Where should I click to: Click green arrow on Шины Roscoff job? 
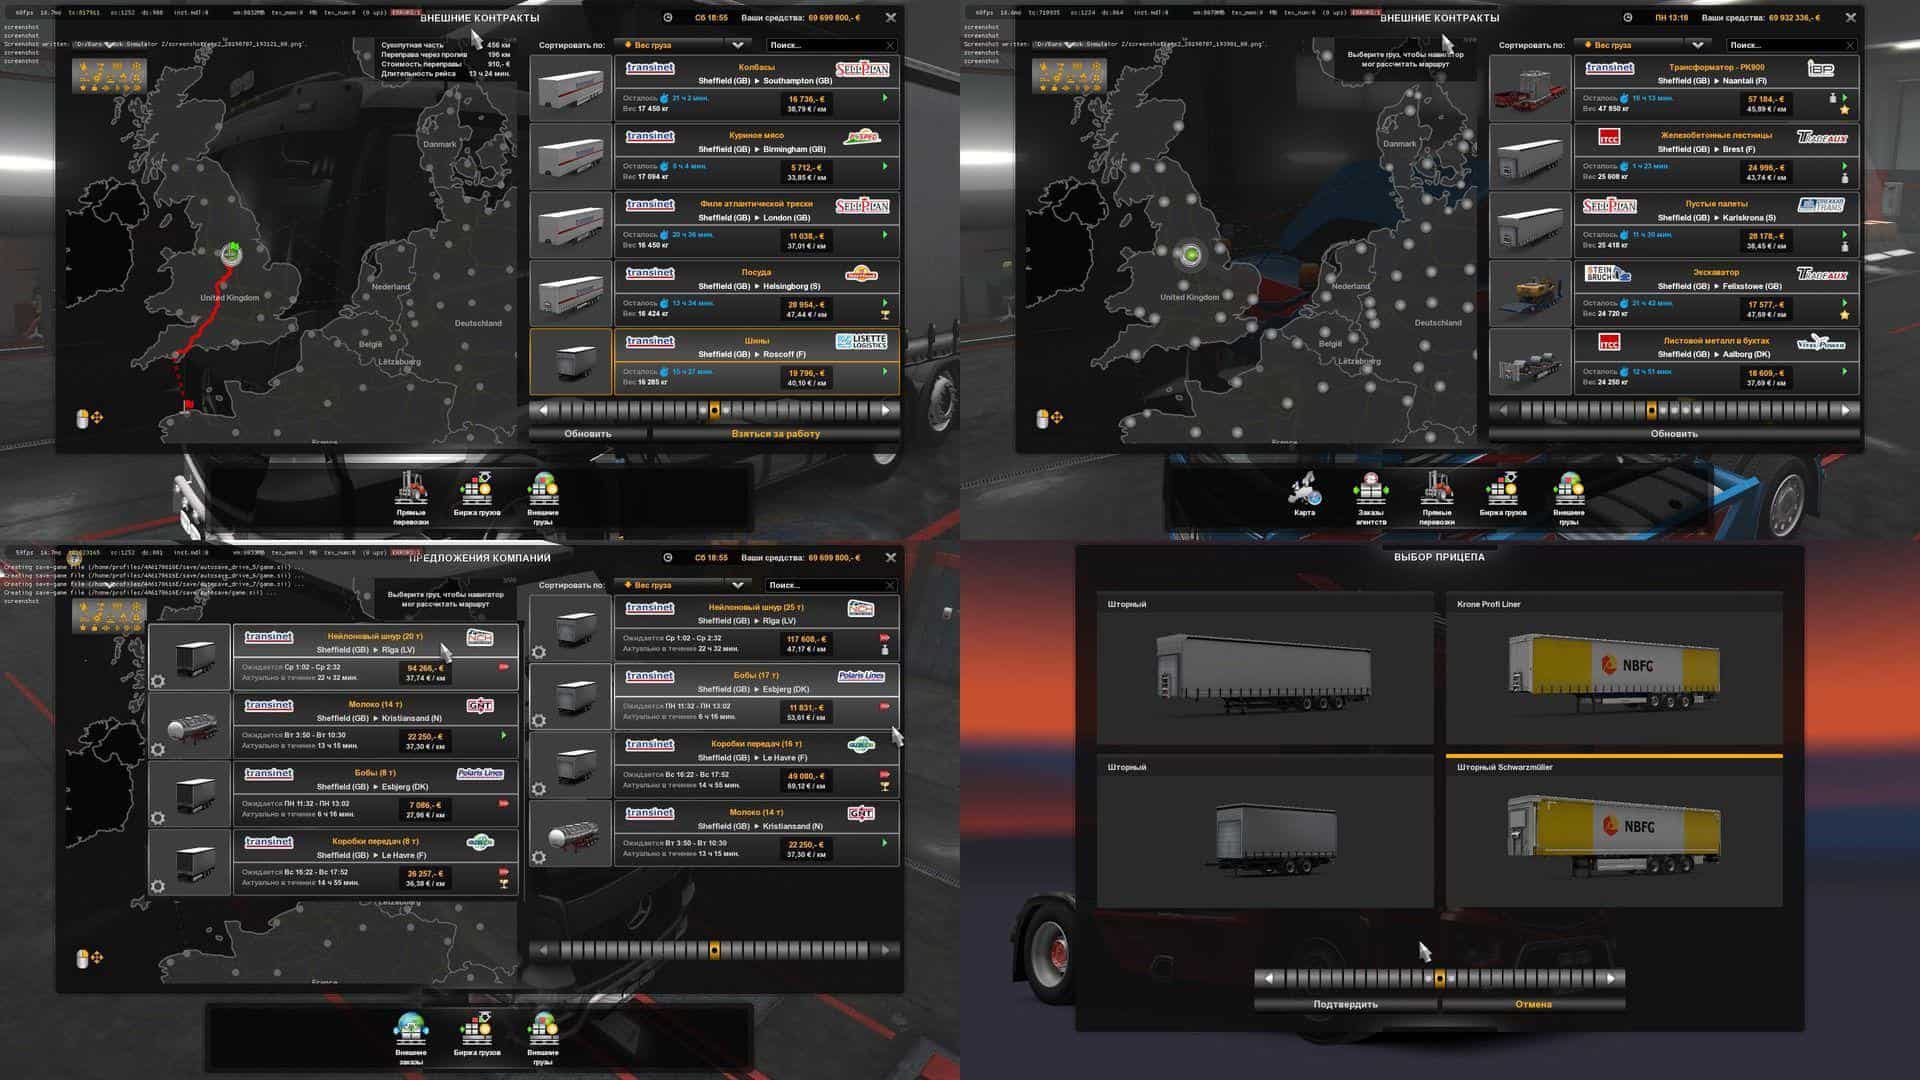click(885, 372)
